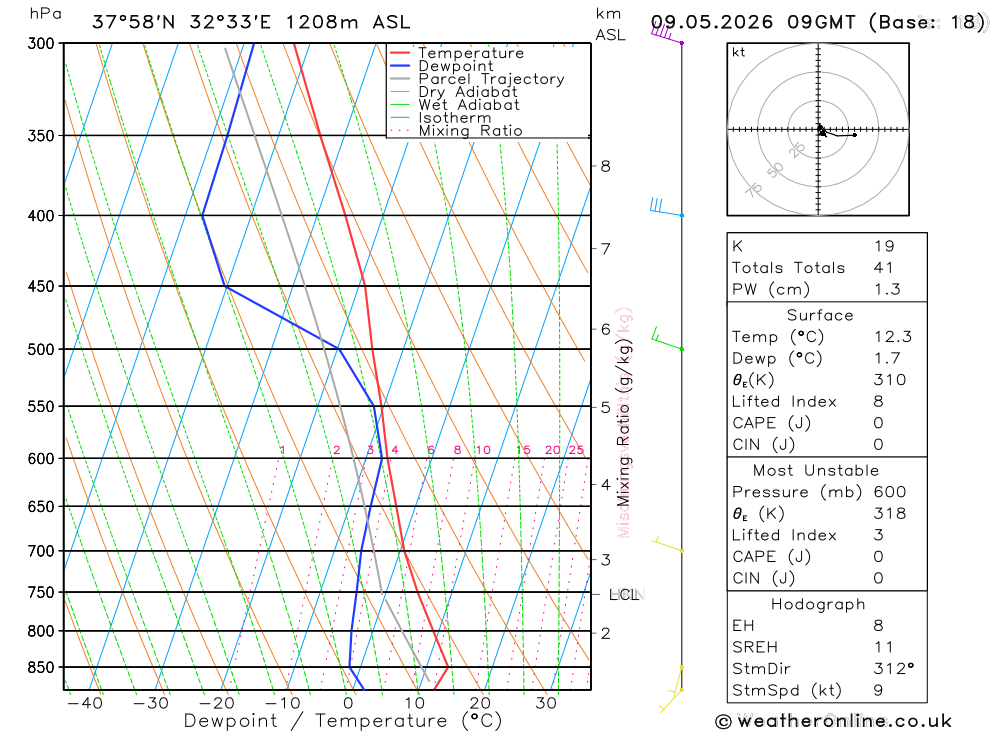The height and width of the screenshot is (733, 1000).
Task: Click the 300 hPa pressure label
Action: coord(41,43)
